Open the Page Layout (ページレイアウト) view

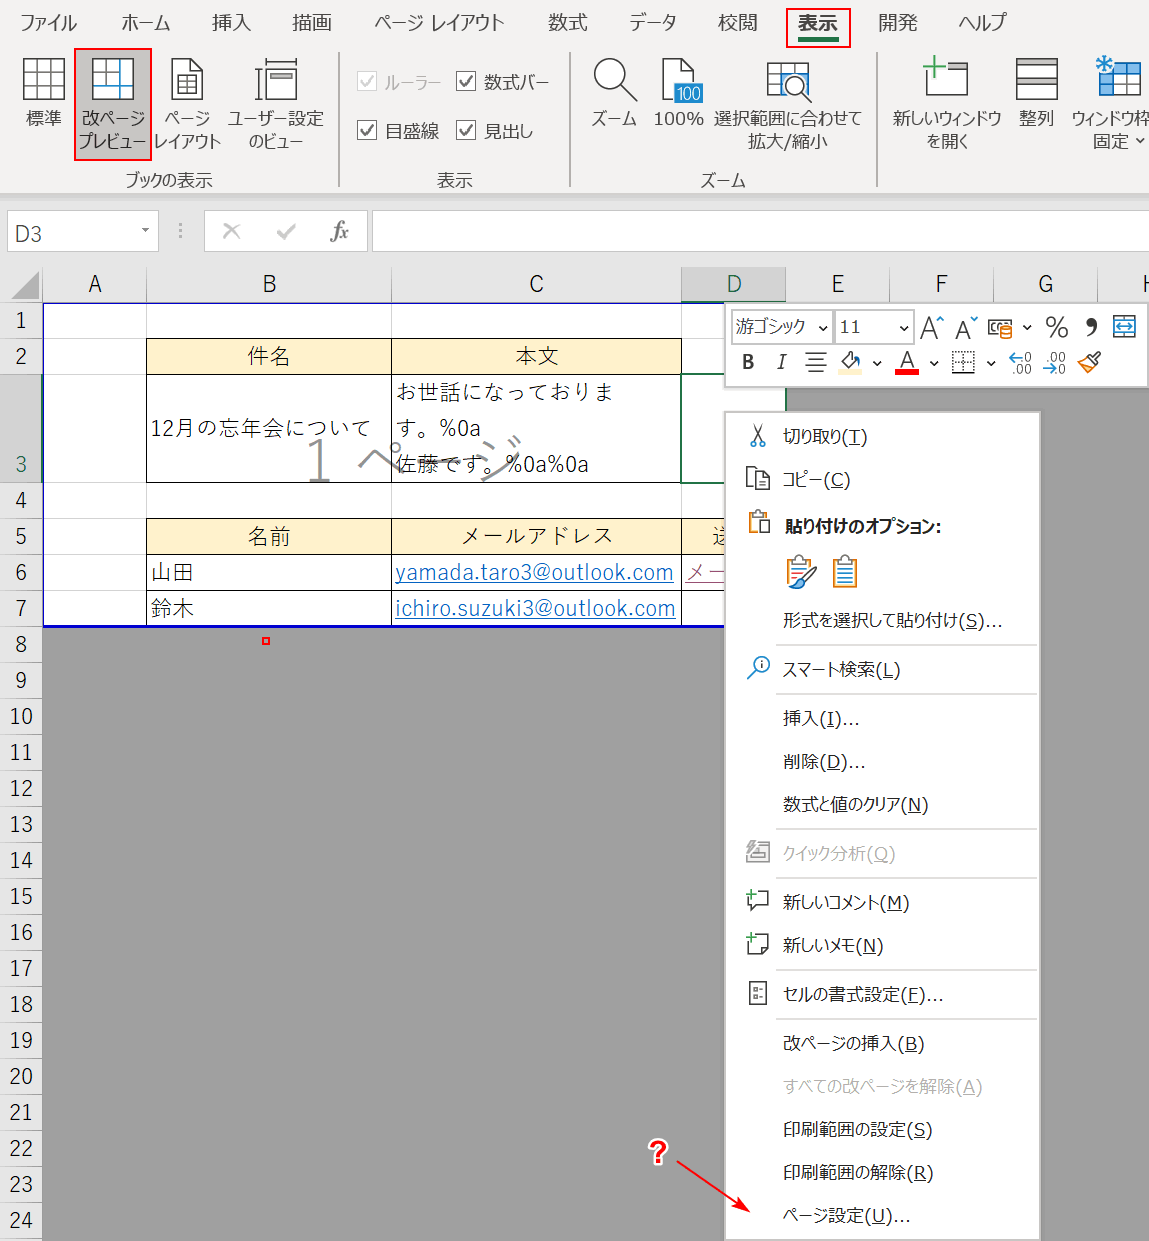coord(187,104)
